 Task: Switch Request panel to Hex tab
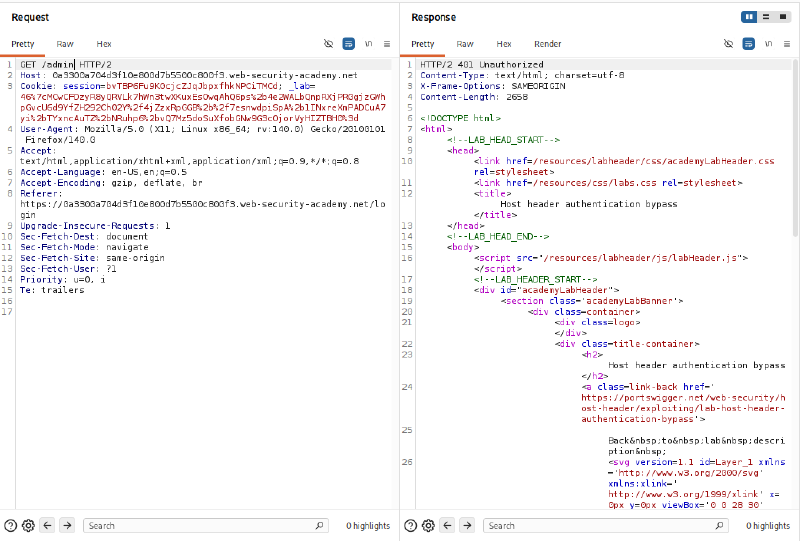point(104,44)
